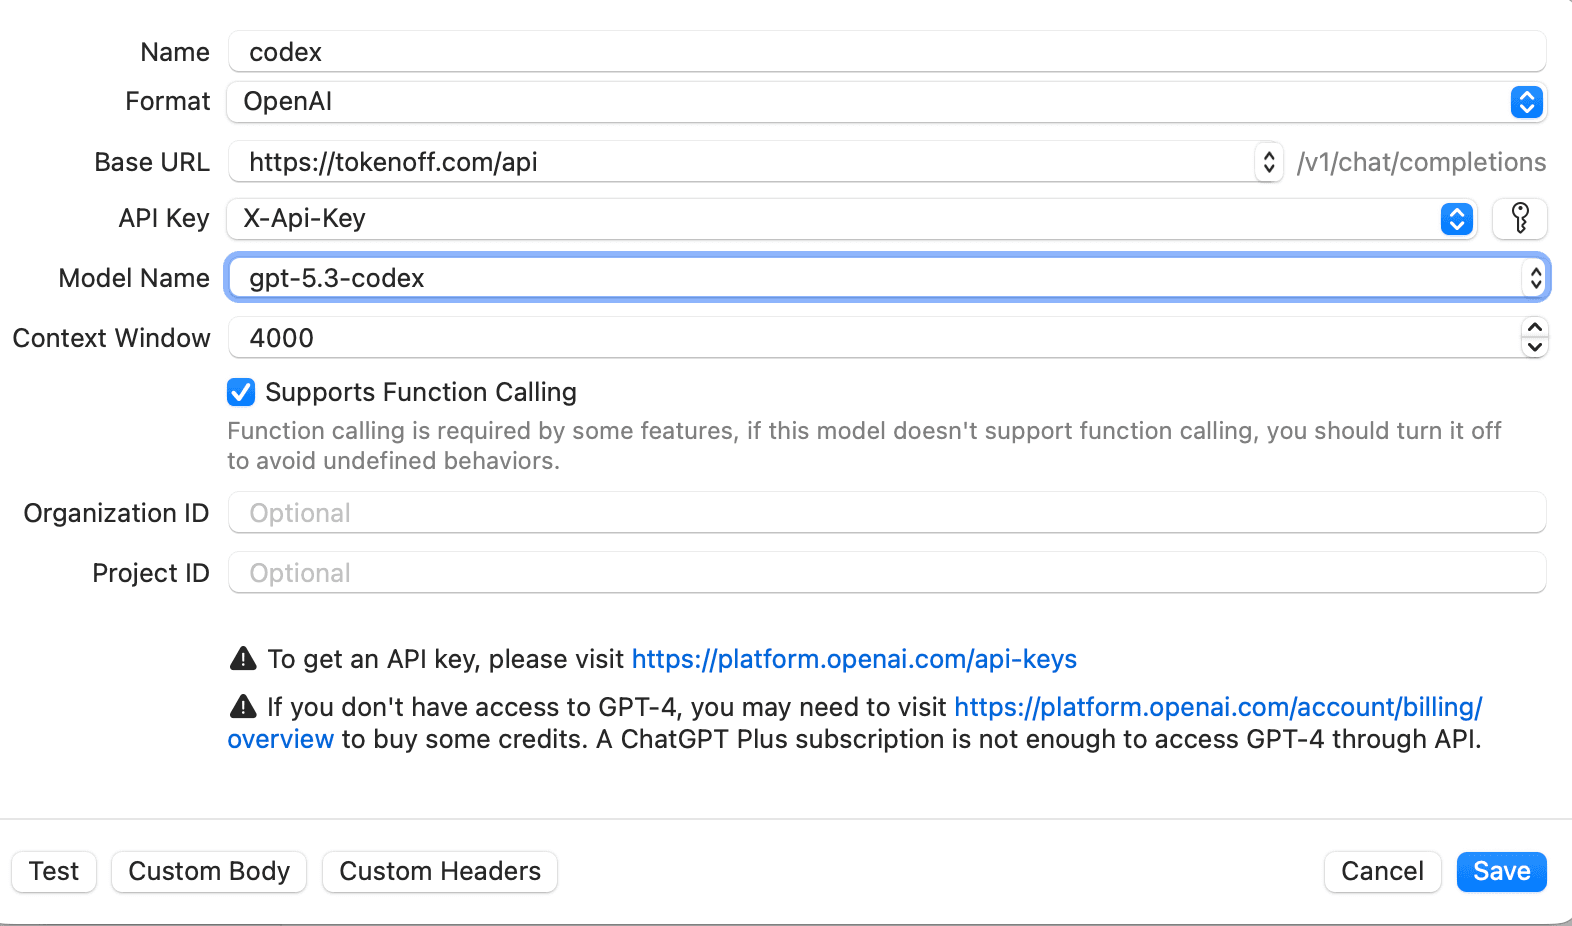Cancel the model configuration dialog
The height and width of the screenshot is (926, 1572).
coord(1382,871)
